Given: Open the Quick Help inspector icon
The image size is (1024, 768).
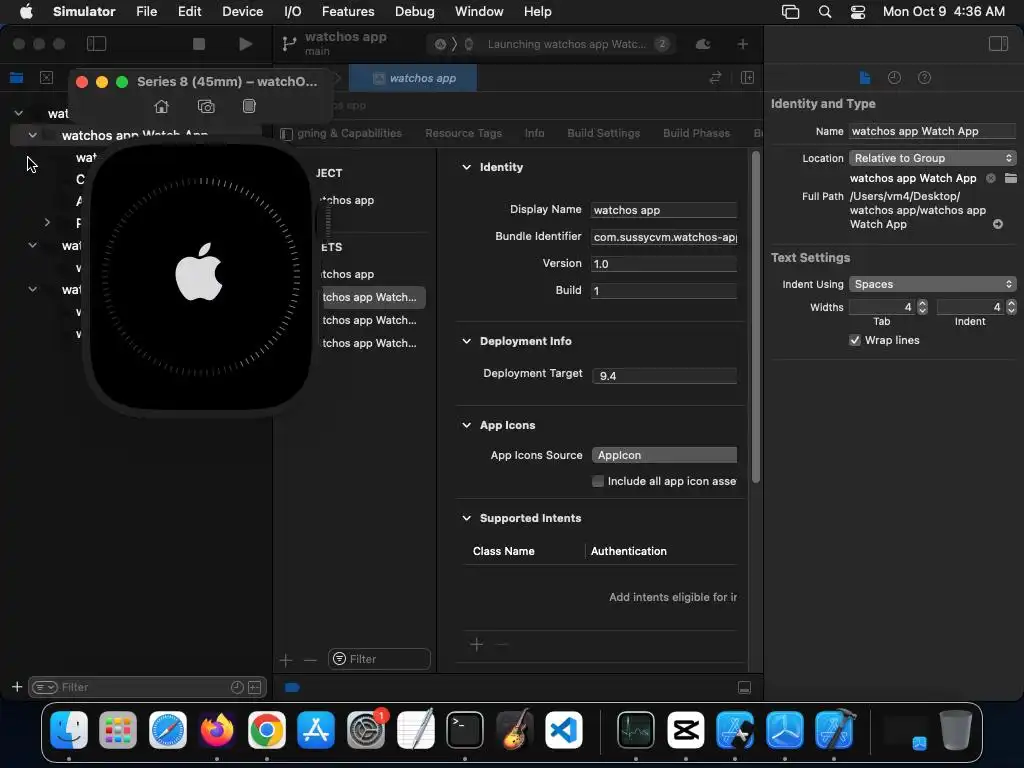Looking at the screenshot, I should 924,78.
